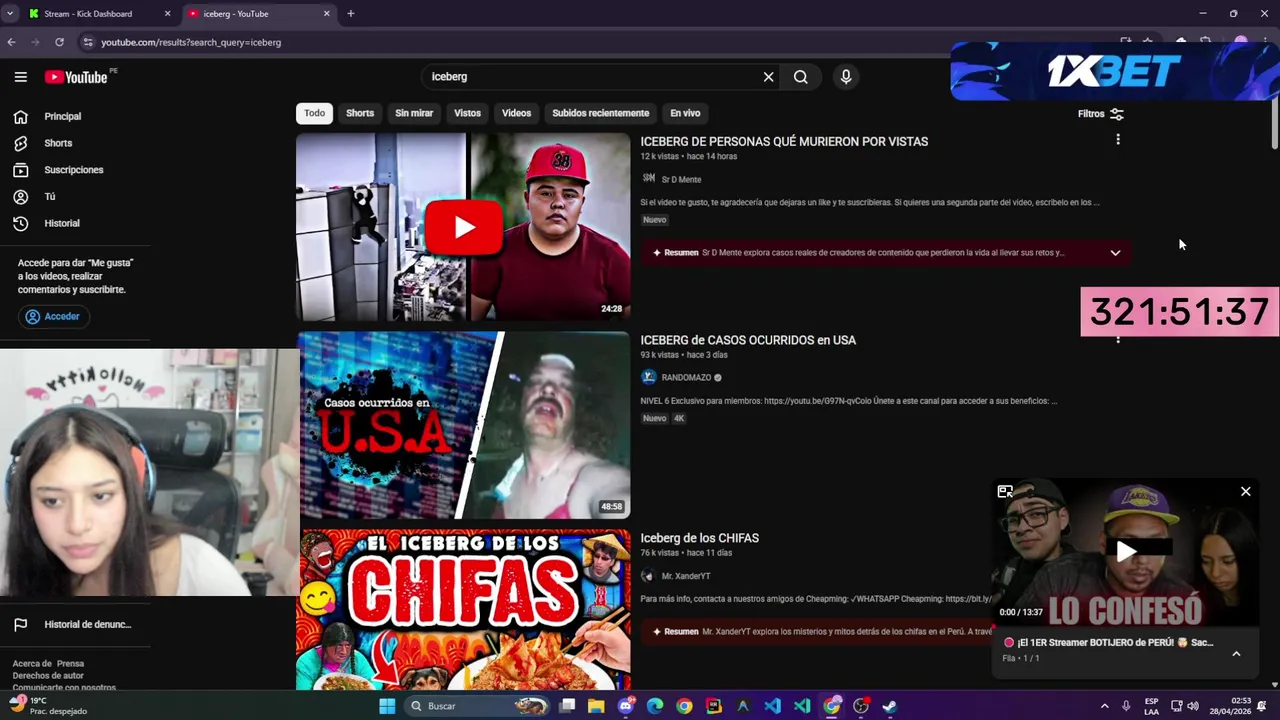Open Steam from the taskbar
The width and height of the screenshot is (1280, 720).
pos(890,706)
